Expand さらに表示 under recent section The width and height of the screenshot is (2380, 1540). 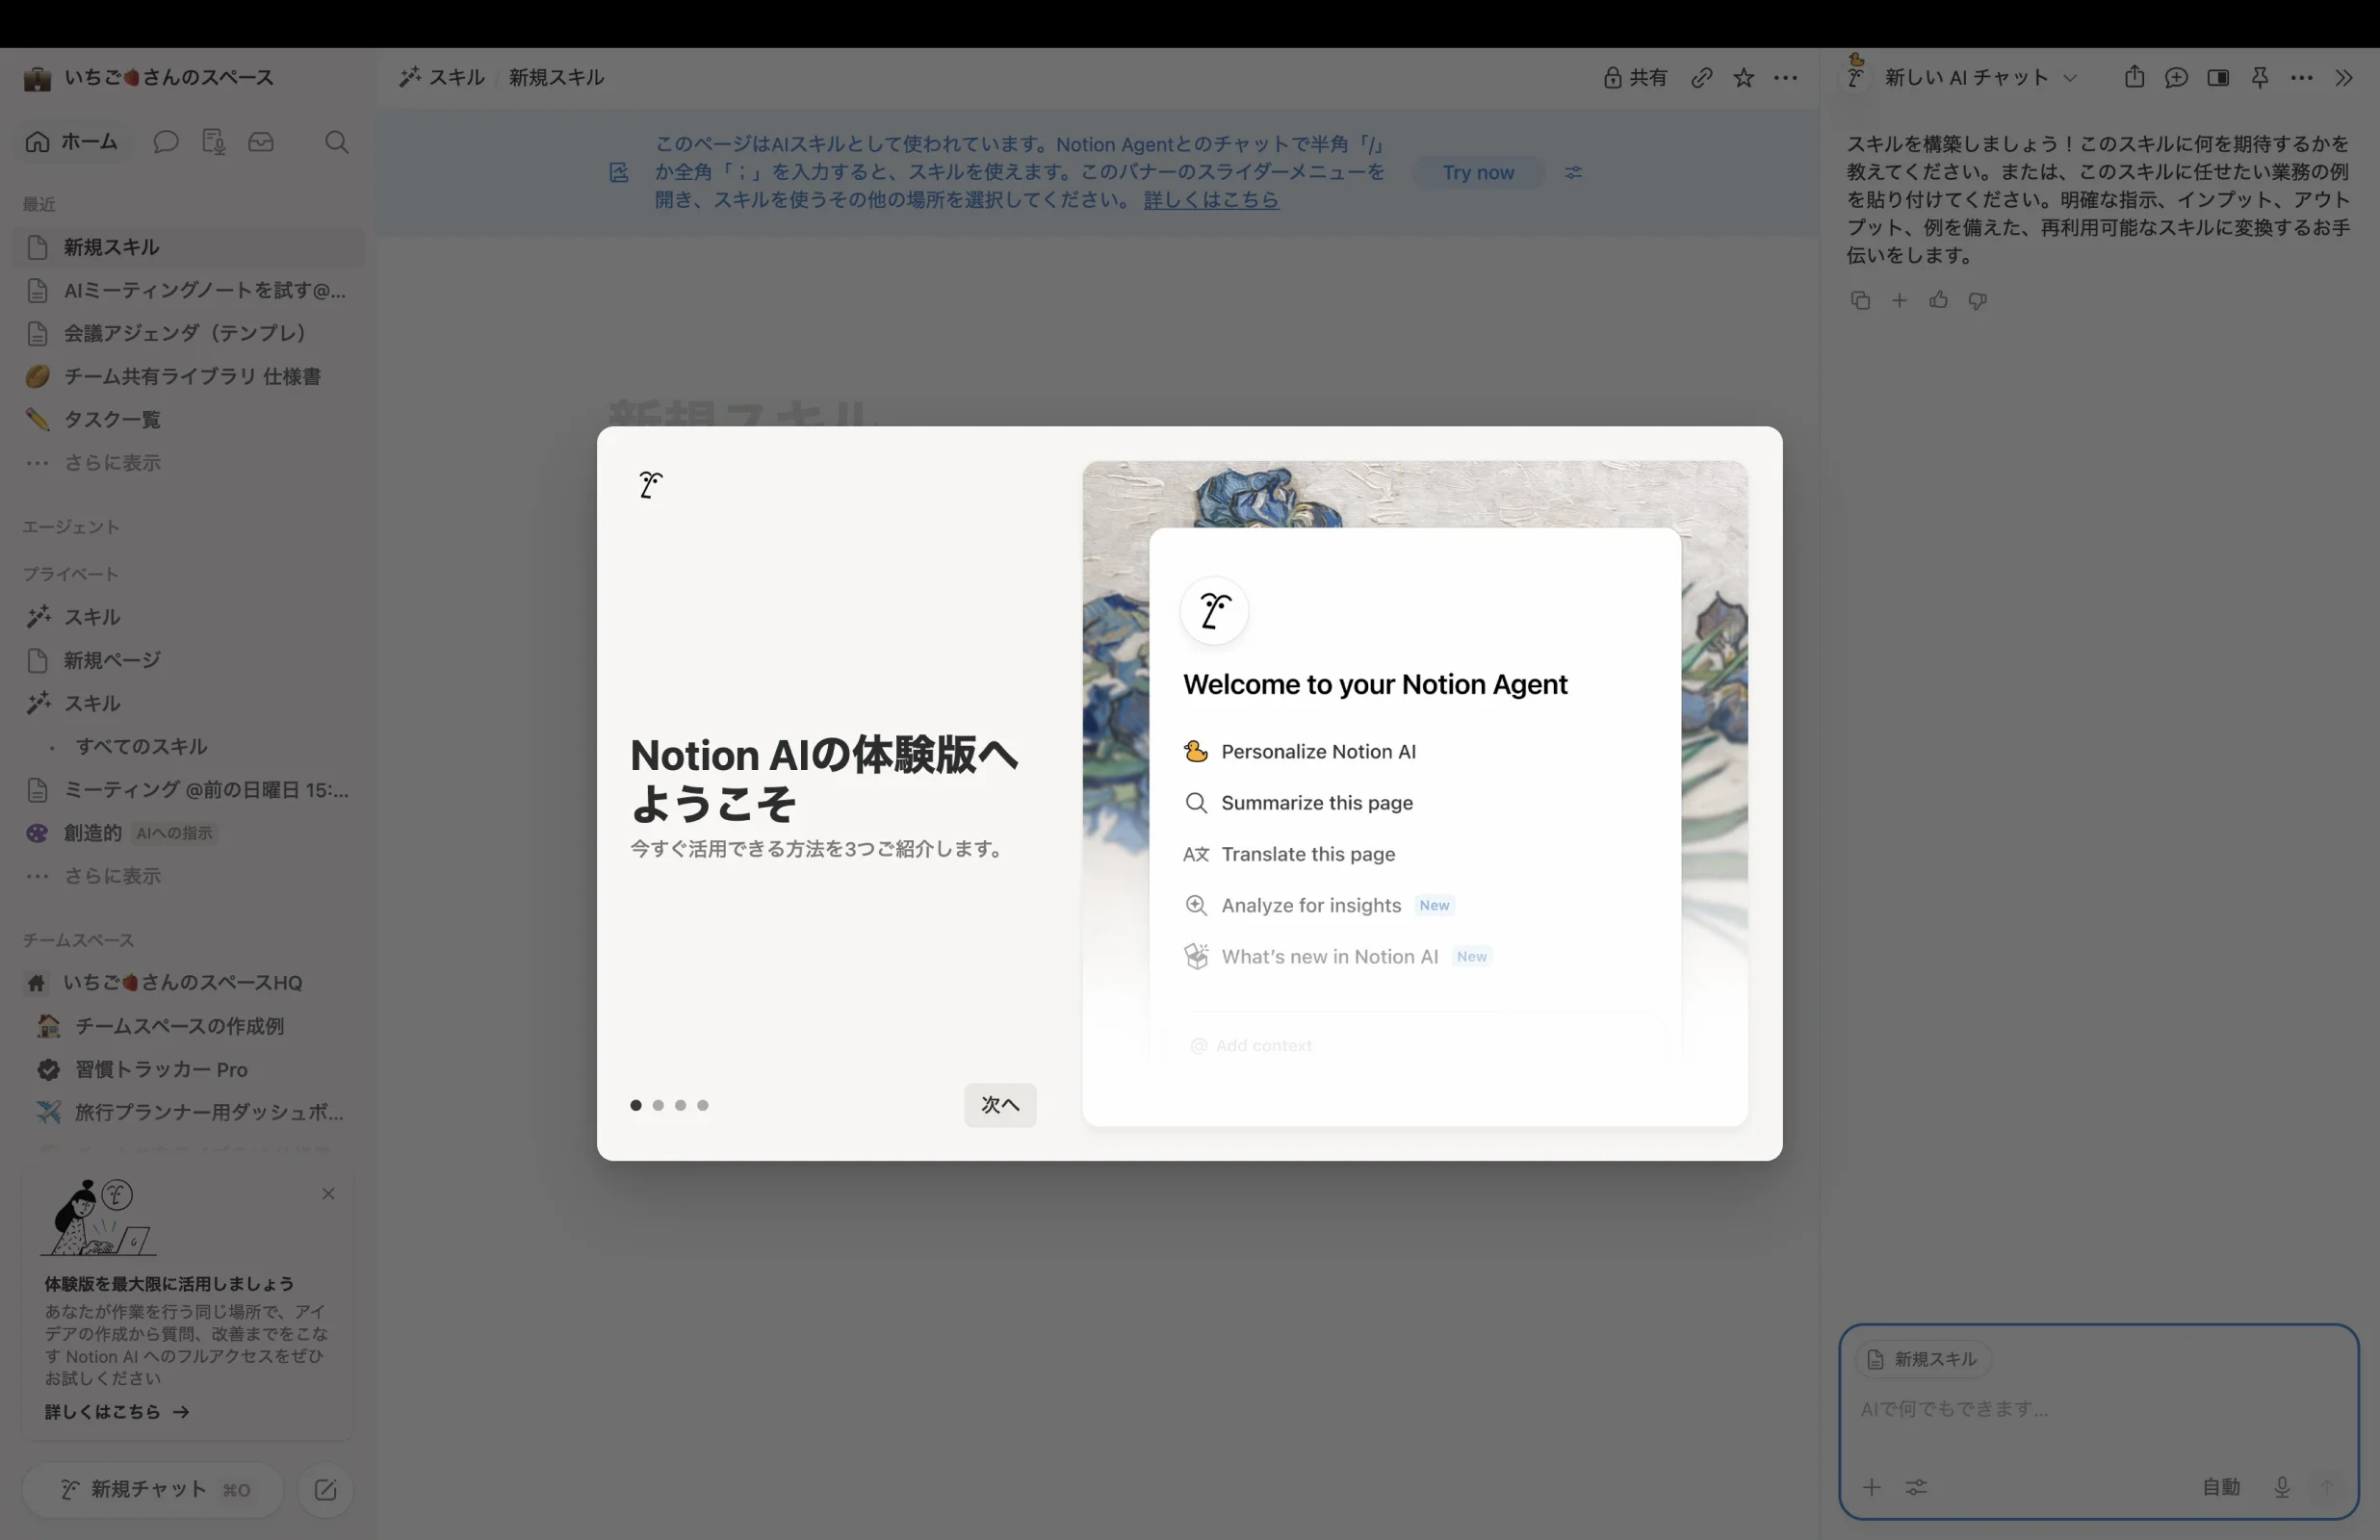tap(188, 462)
